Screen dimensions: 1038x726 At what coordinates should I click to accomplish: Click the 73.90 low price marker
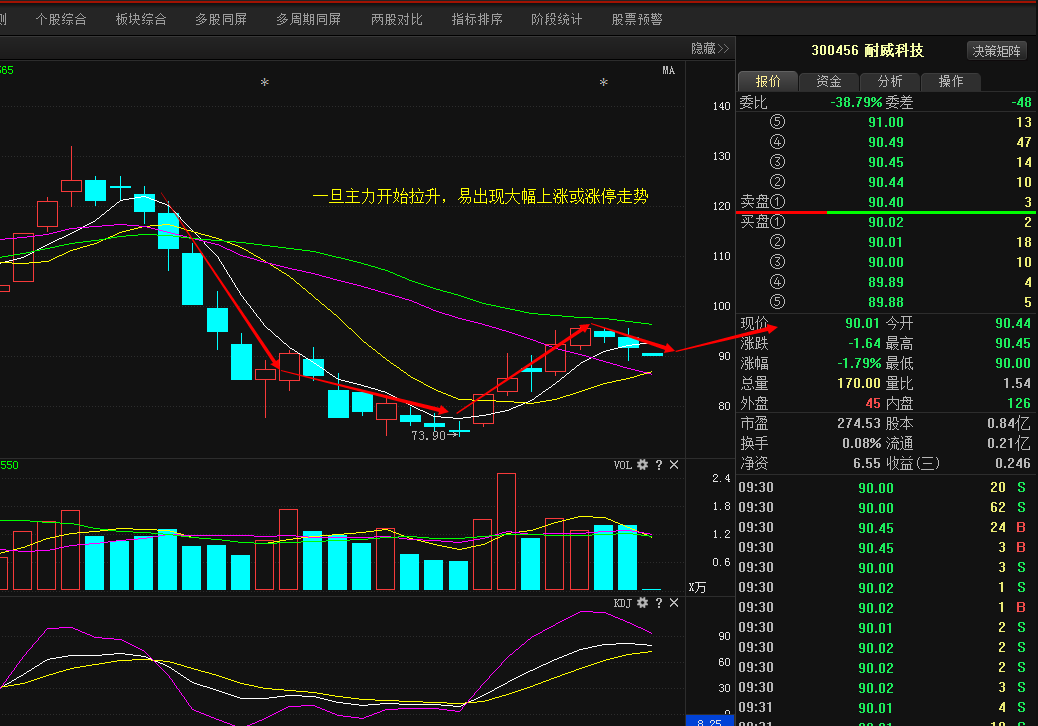(x=428, y=436)
